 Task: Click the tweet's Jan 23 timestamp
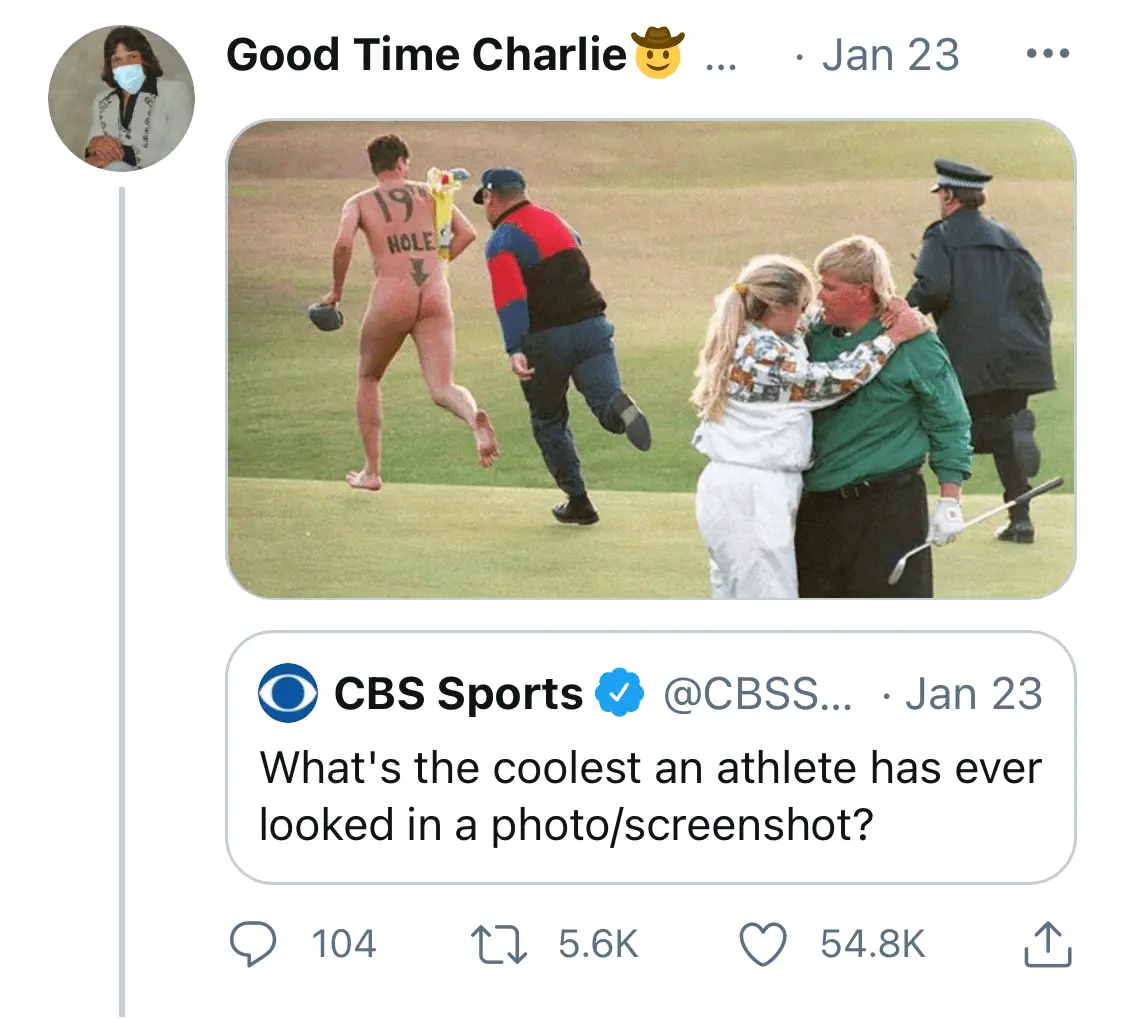pos(889,55)
